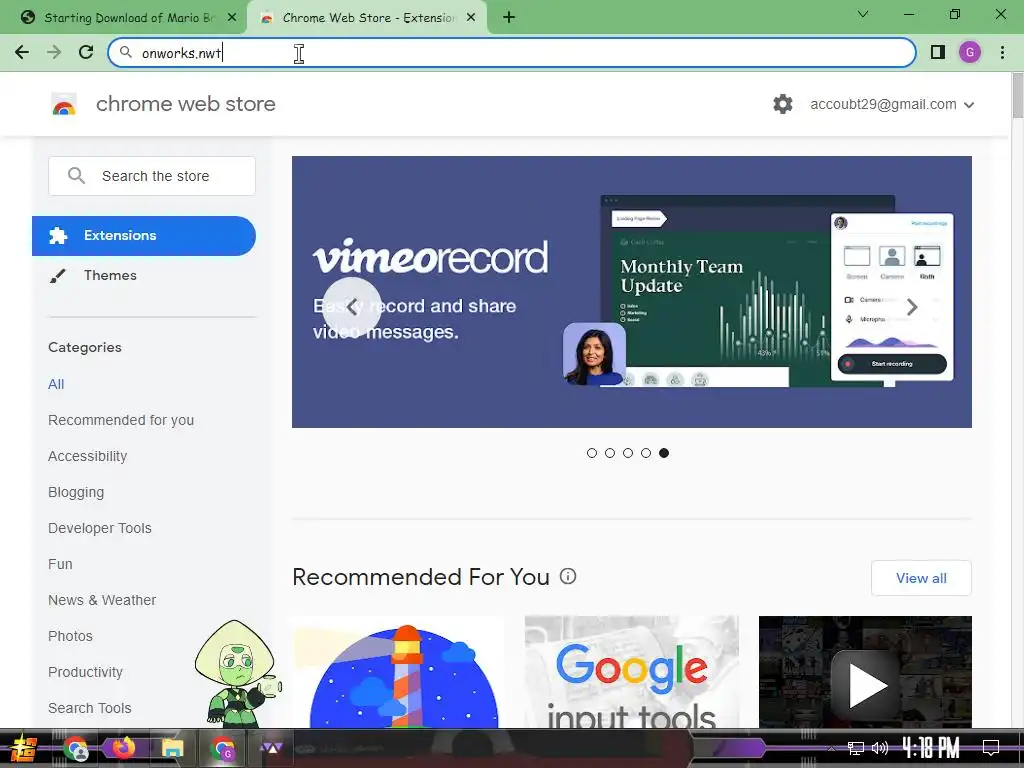
Task: Click the Chrome Web Store rainbow logo
Action: pyautogui.click(x=64, y=104)
